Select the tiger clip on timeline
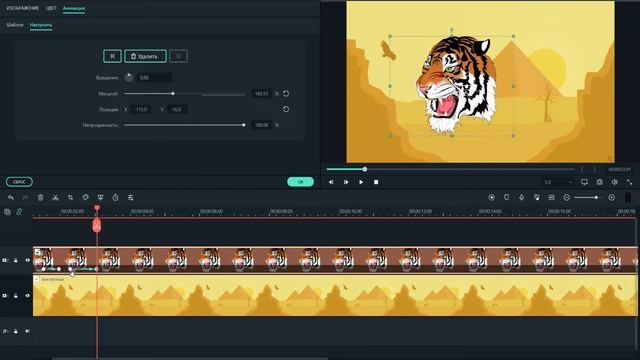 (x=335, y=259)
